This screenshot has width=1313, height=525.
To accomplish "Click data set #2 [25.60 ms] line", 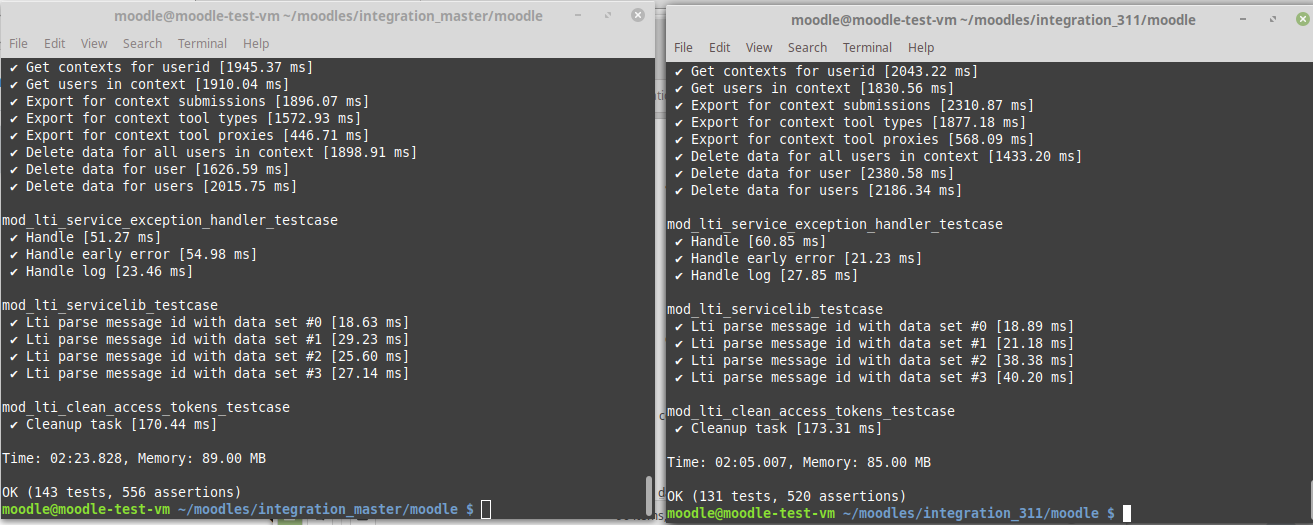I will point(209,356).
